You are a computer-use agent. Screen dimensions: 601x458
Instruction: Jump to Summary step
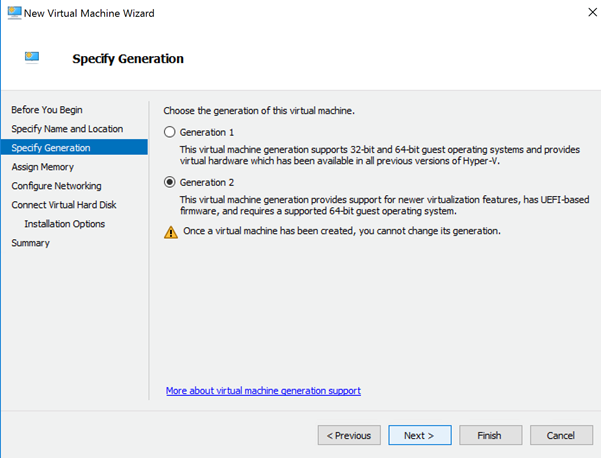(30, 243)
